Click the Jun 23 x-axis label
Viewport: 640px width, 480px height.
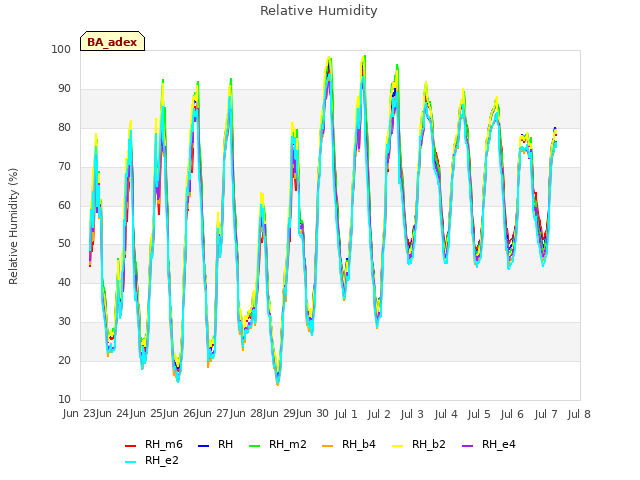point(79,414)
